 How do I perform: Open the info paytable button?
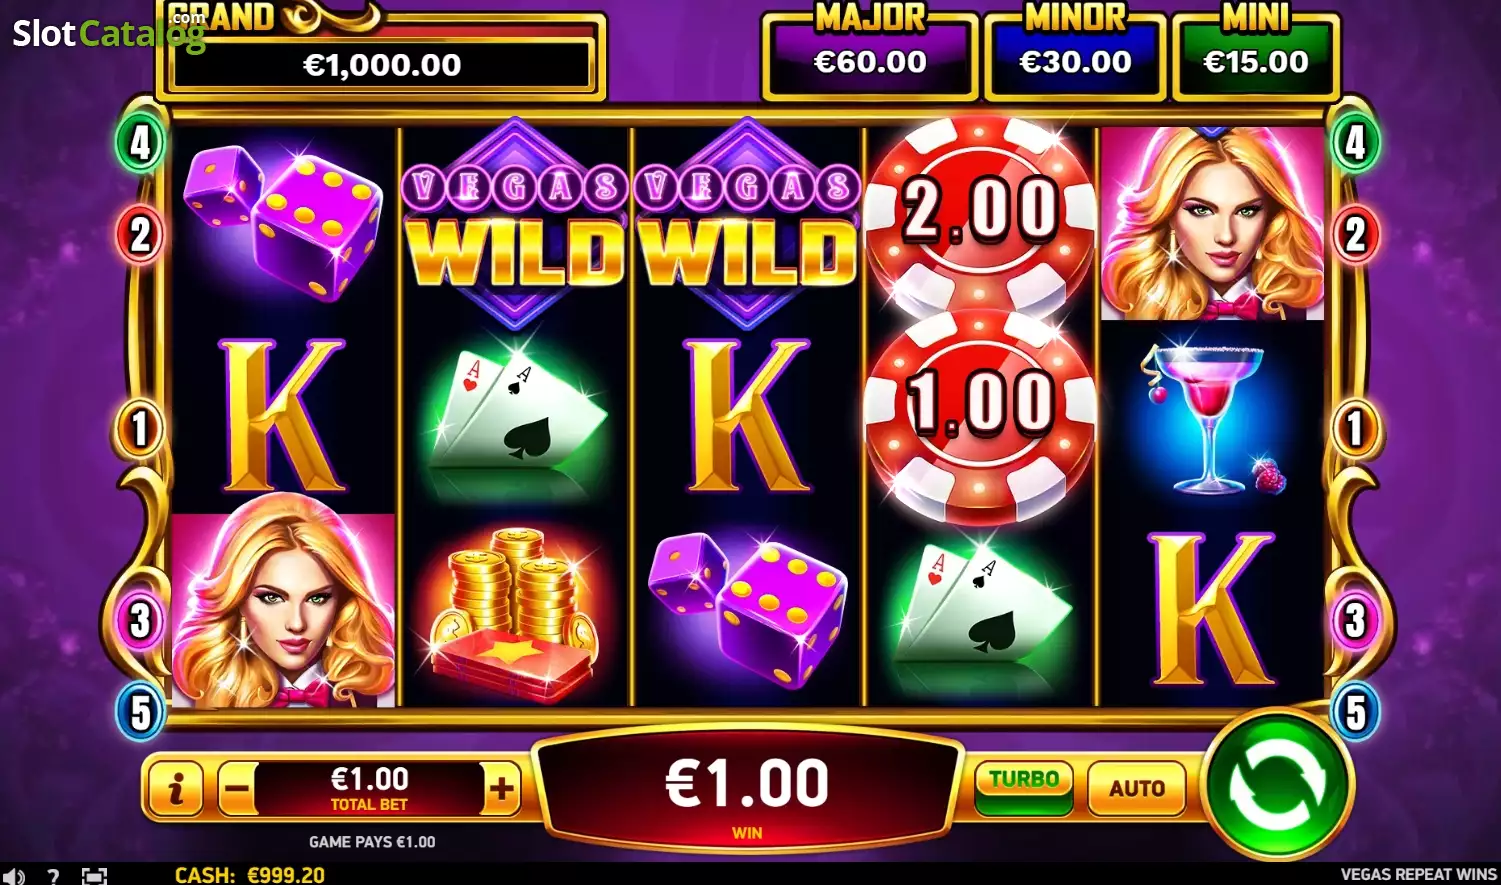[175, 789]
